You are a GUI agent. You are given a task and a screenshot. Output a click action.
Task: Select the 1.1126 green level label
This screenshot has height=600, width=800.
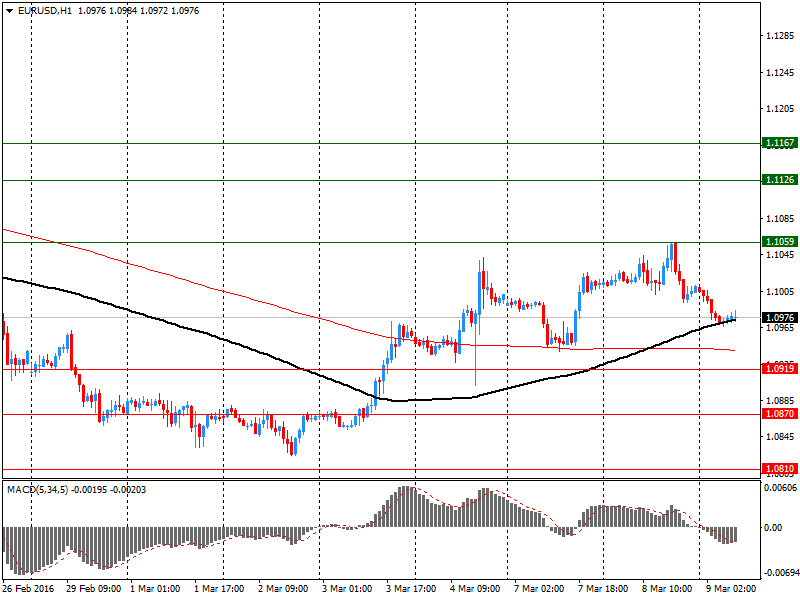coord(780,180)
